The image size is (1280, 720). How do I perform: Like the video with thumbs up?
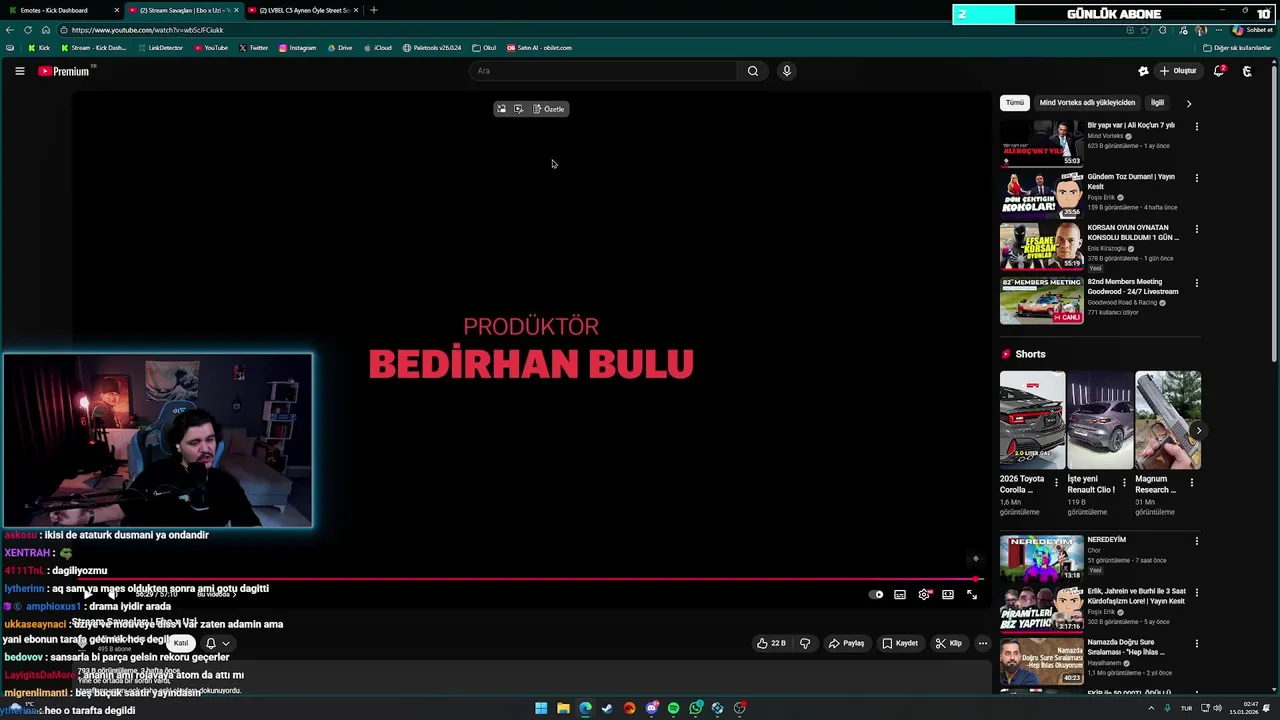pyautogui.click(x=771, y=643)
